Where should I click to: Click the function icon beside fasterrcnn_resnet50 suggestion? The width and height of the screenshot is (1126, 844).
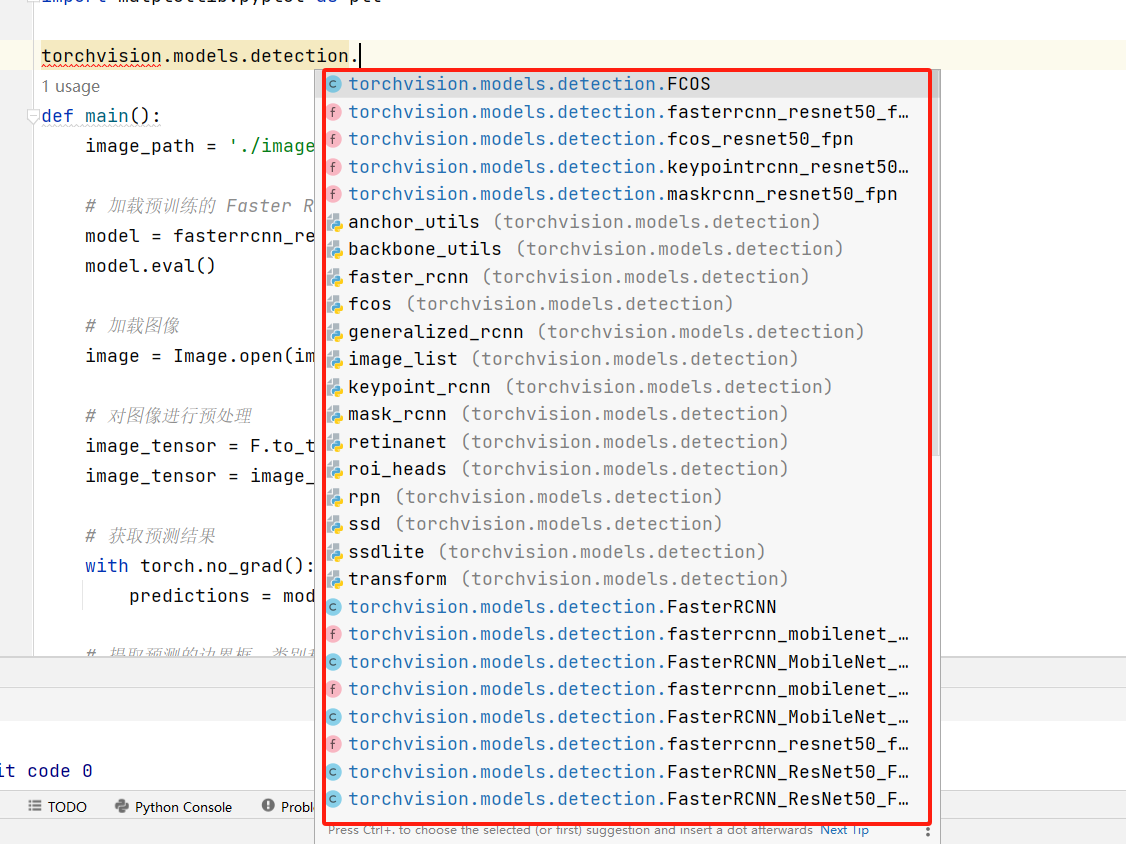pyautogui.click(x=333, y=111)
